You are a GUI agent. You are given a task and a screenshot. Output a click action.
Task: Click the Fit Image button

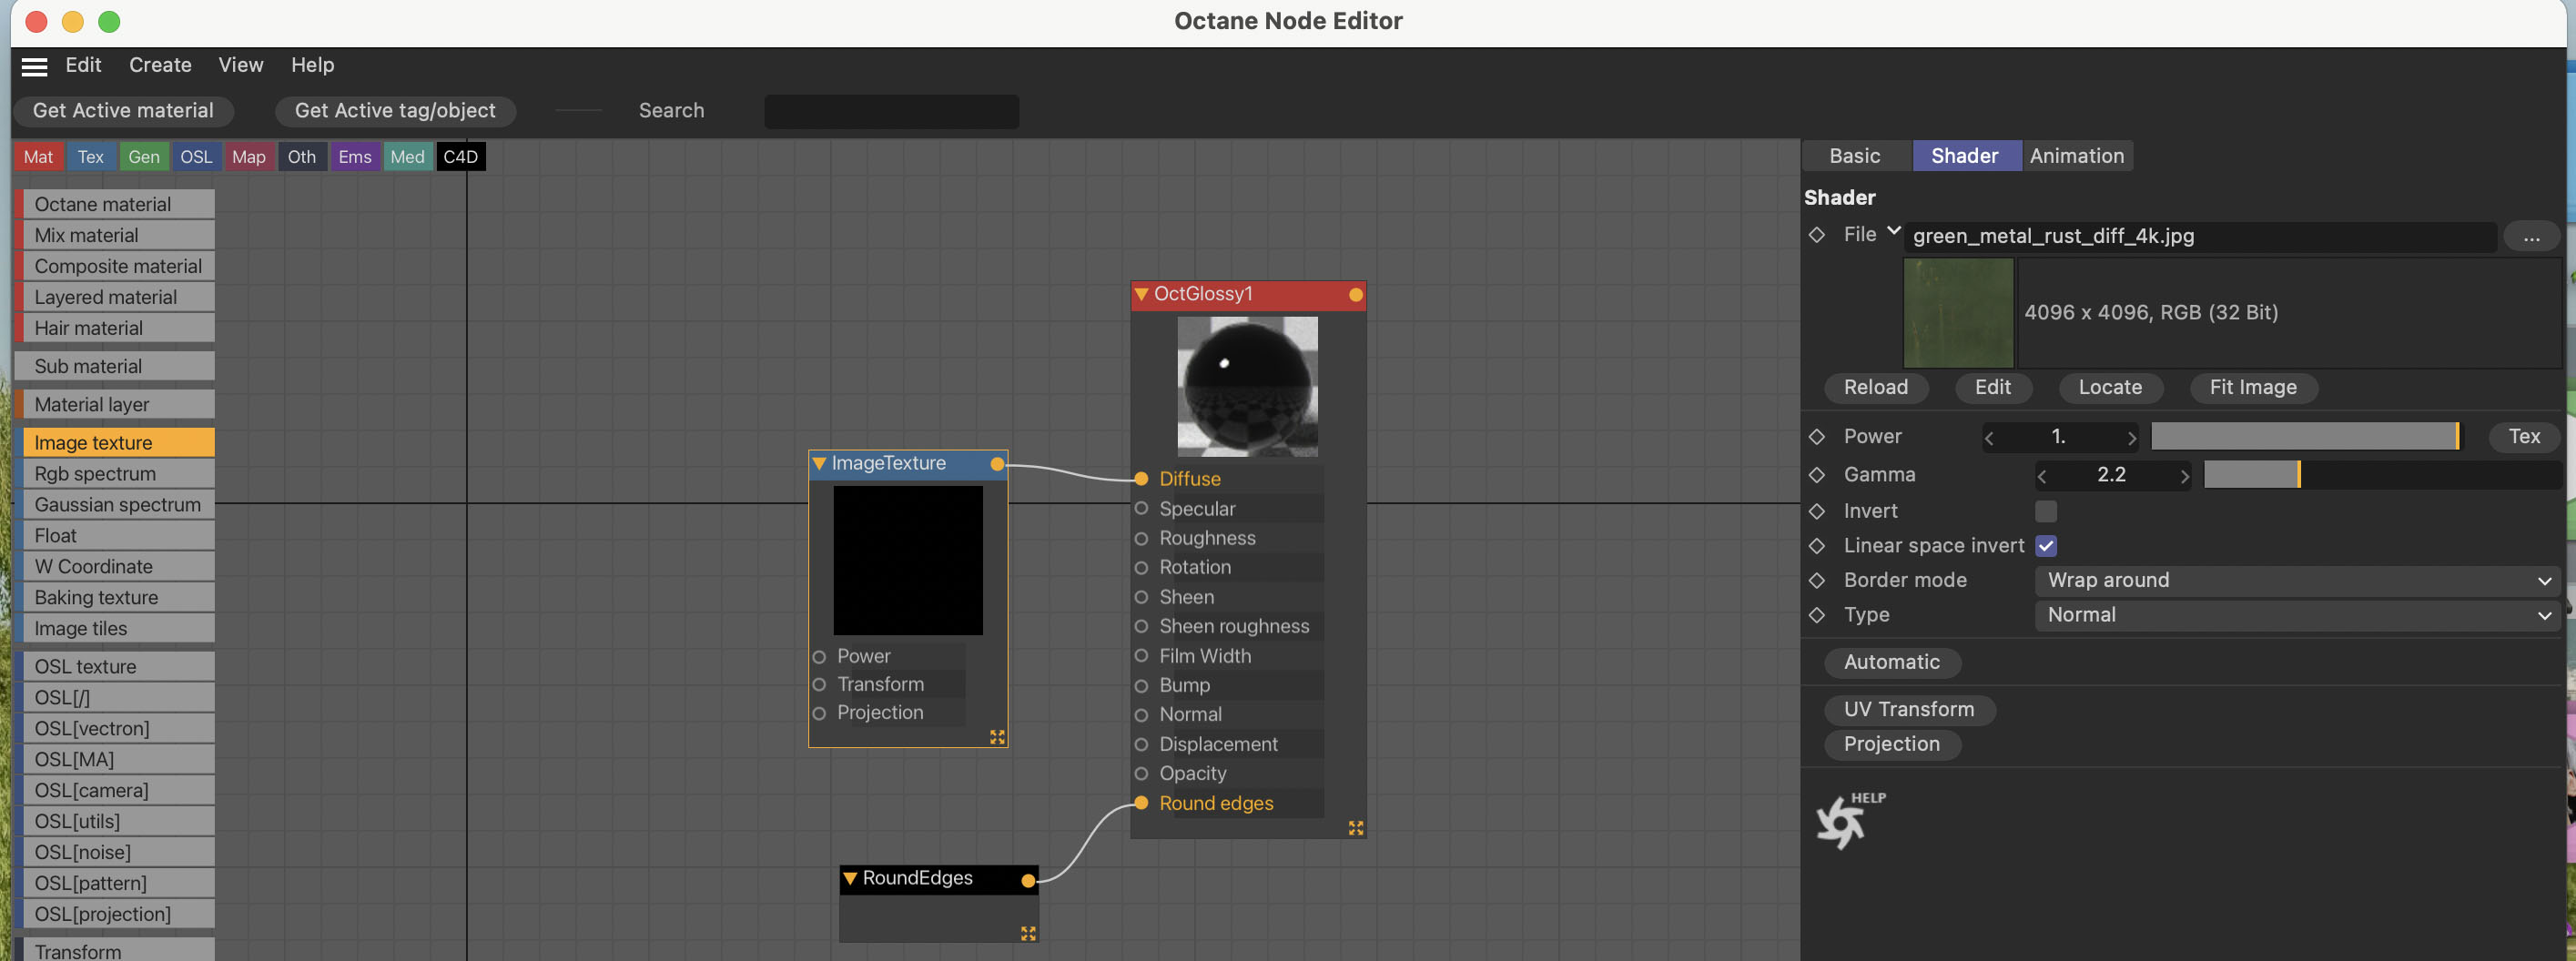pyautogui.click(x=2252, y=388)
